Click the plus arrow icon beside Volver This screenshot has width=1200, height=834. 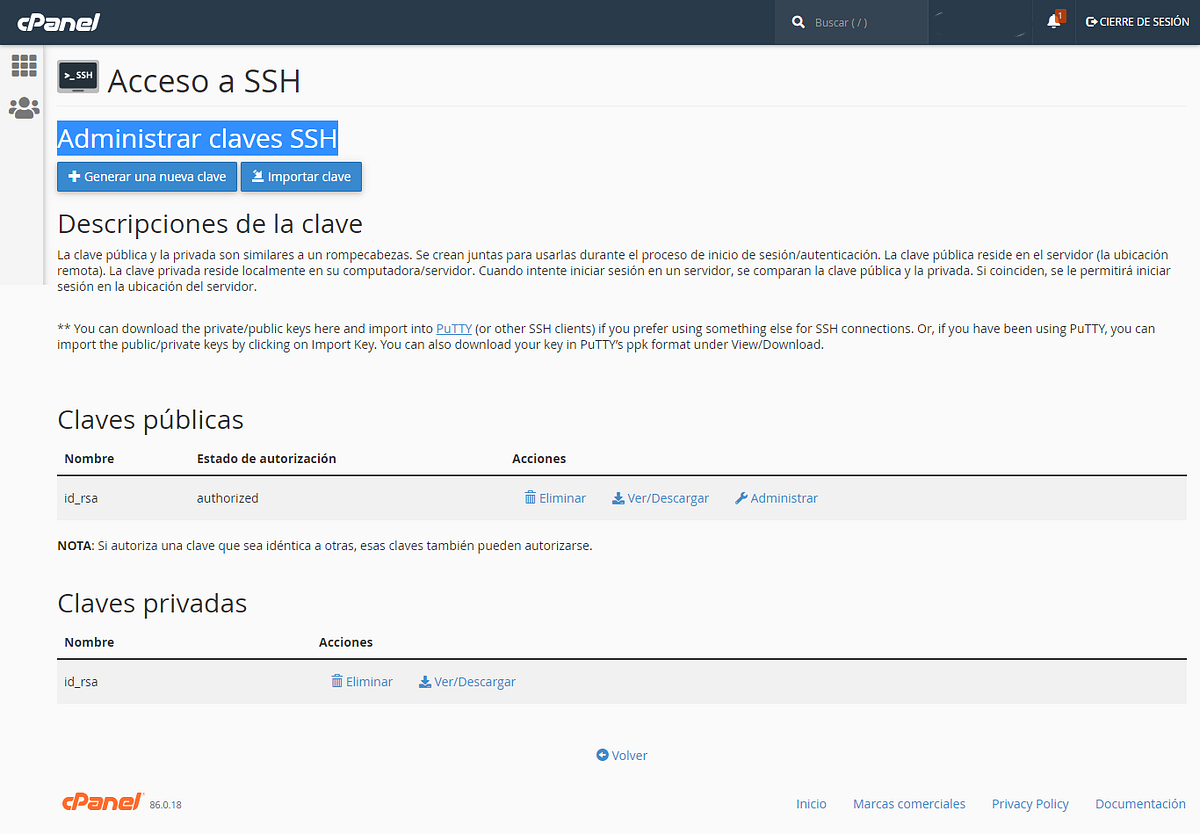tap(601, 755)
